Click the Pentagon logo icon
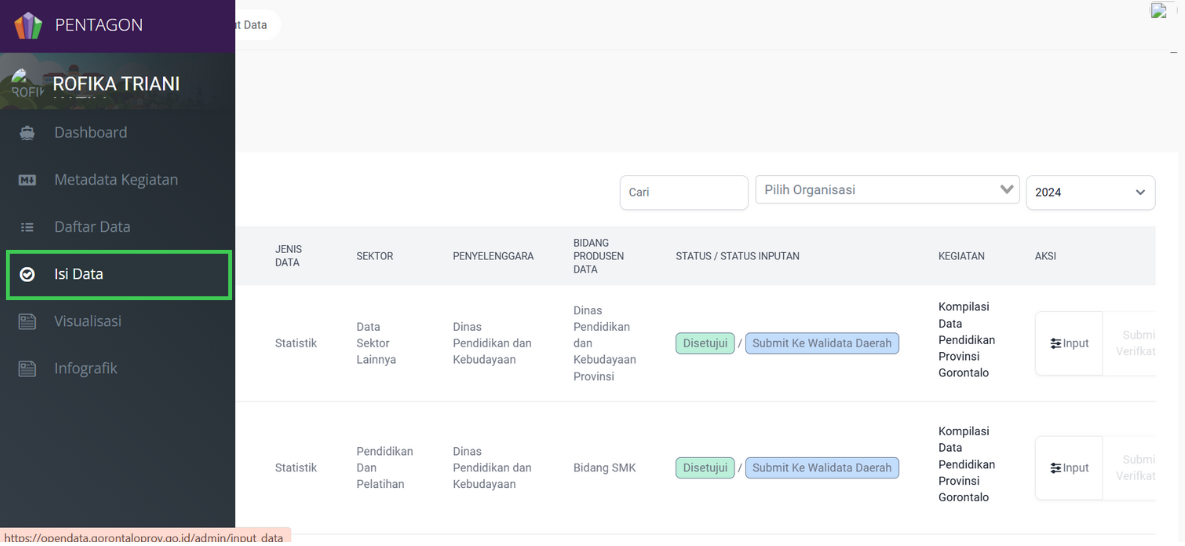1185x546 pixels. [29, 25]
